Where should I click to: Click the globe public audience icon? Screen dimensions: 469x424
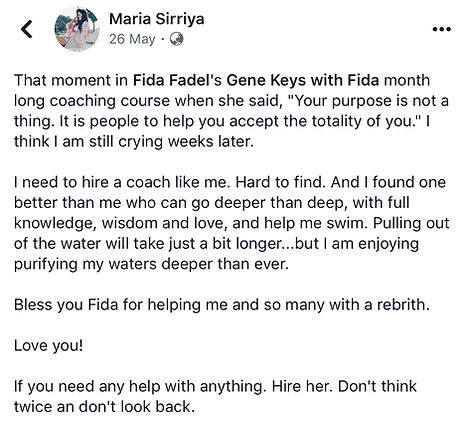[177, 39]
